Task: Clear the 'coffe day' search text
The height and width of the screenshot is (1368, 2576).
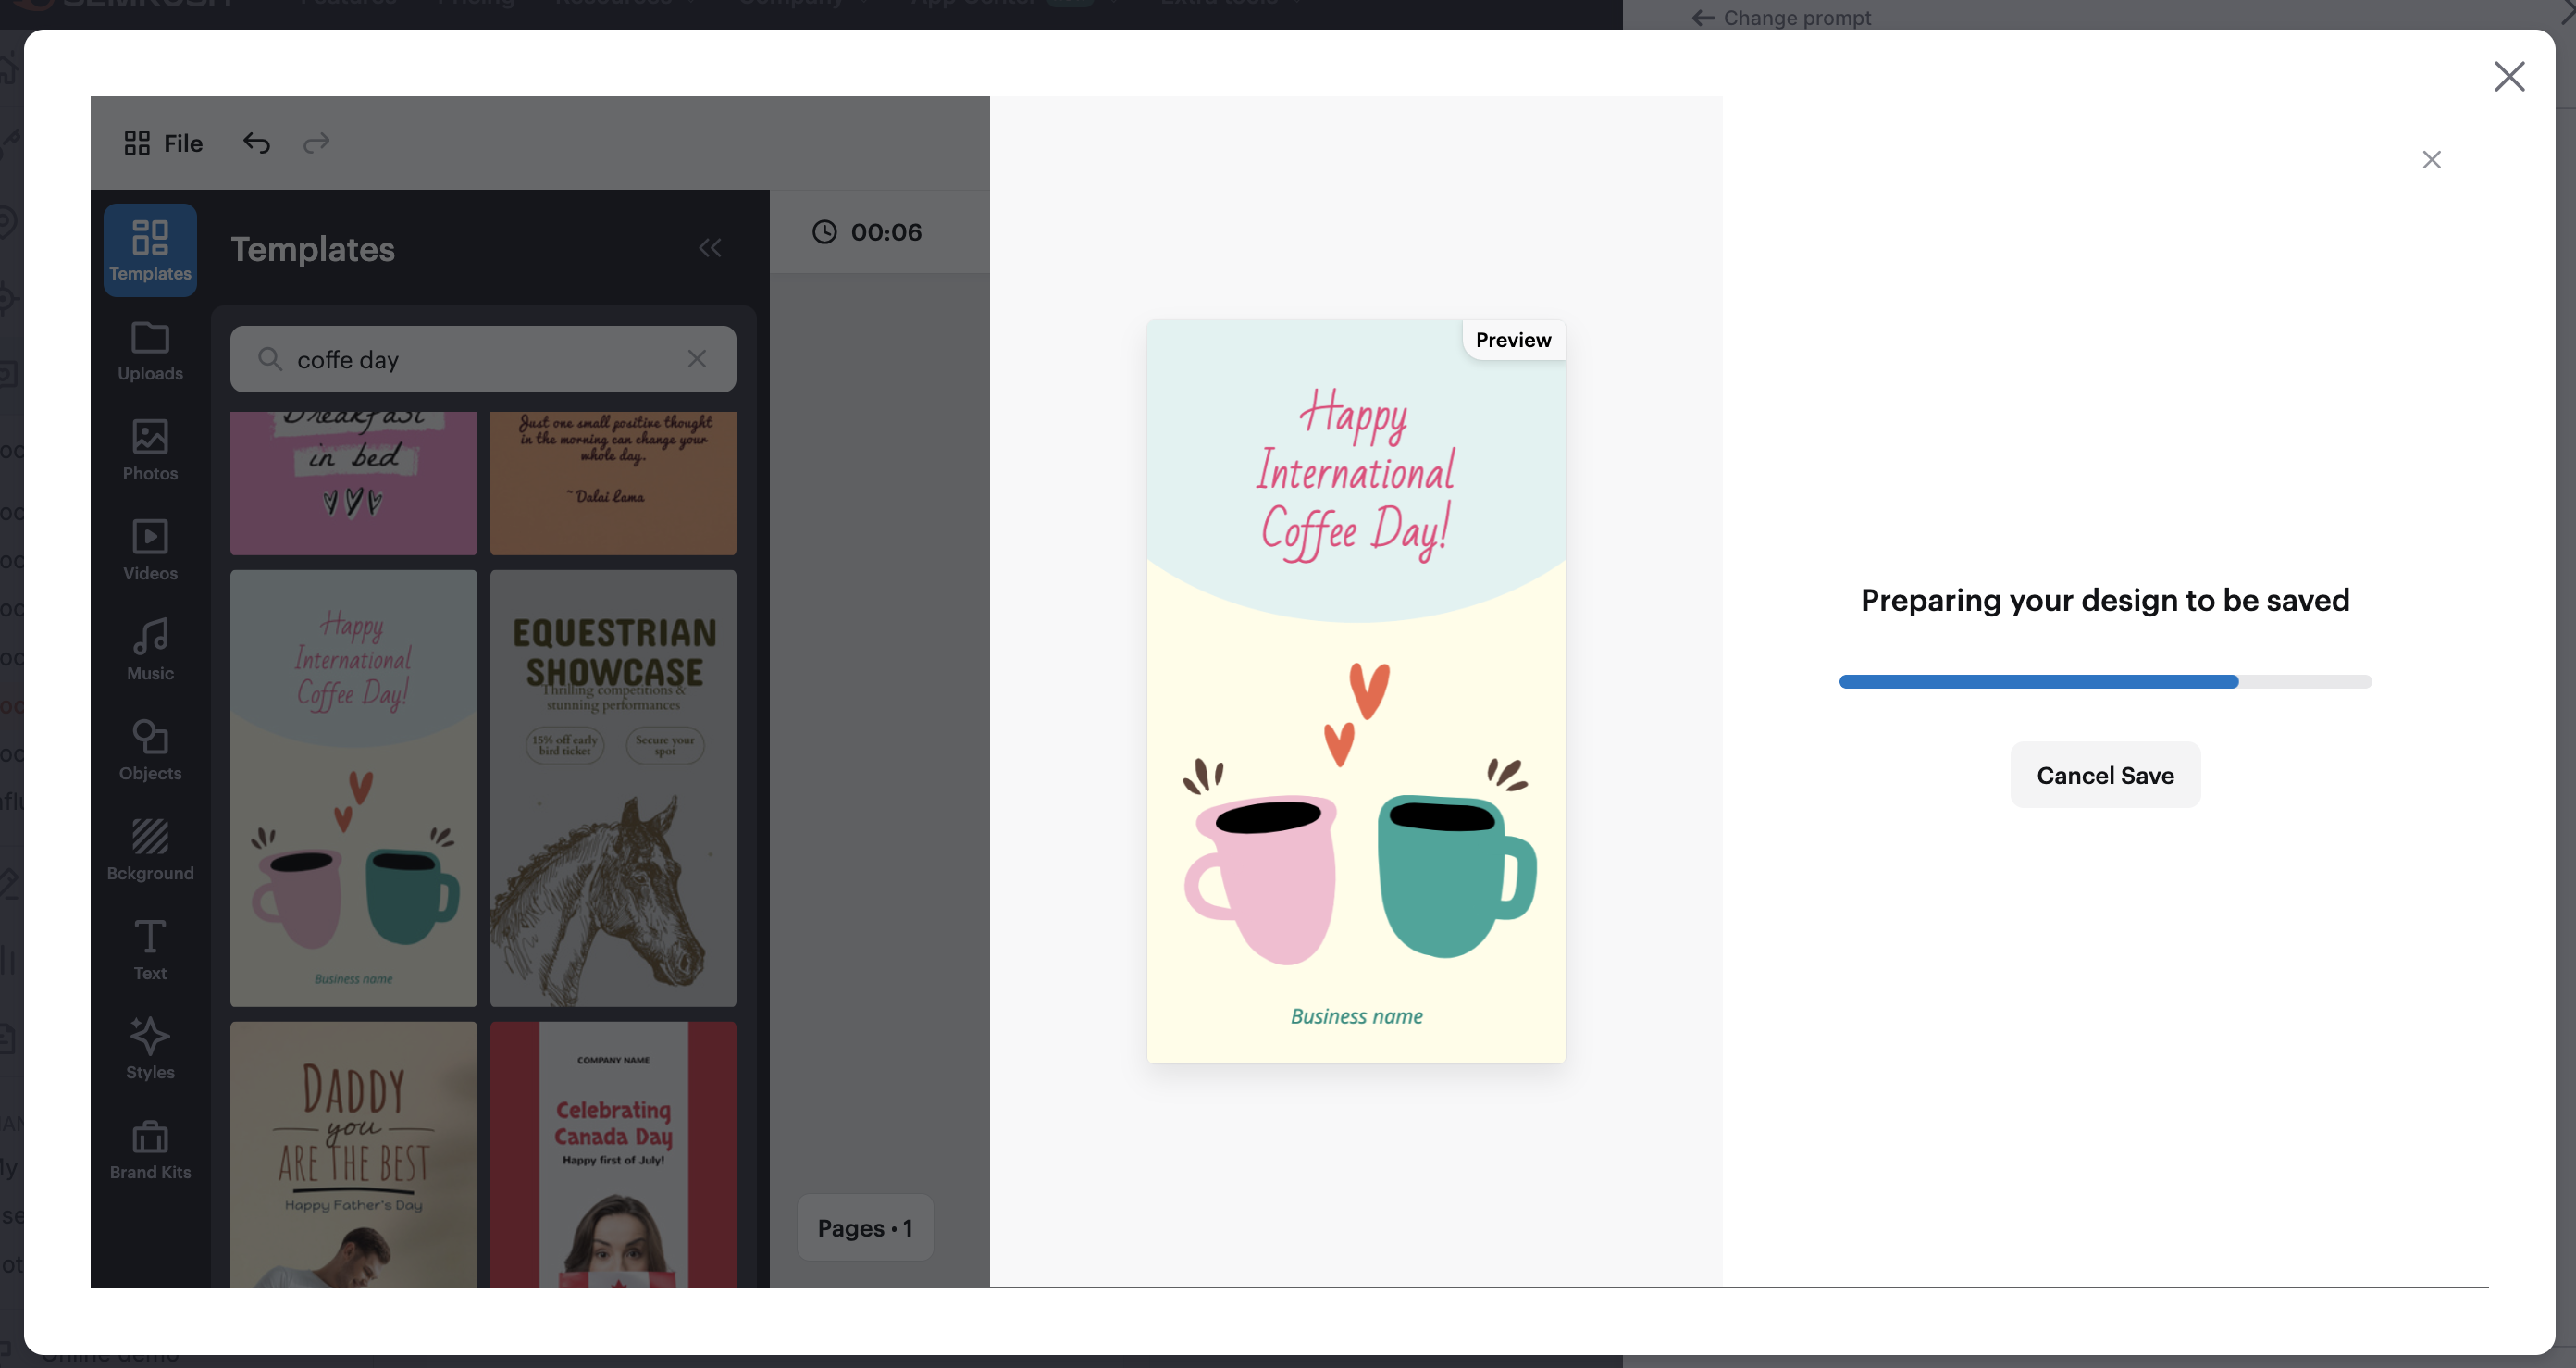Action: 697,358
